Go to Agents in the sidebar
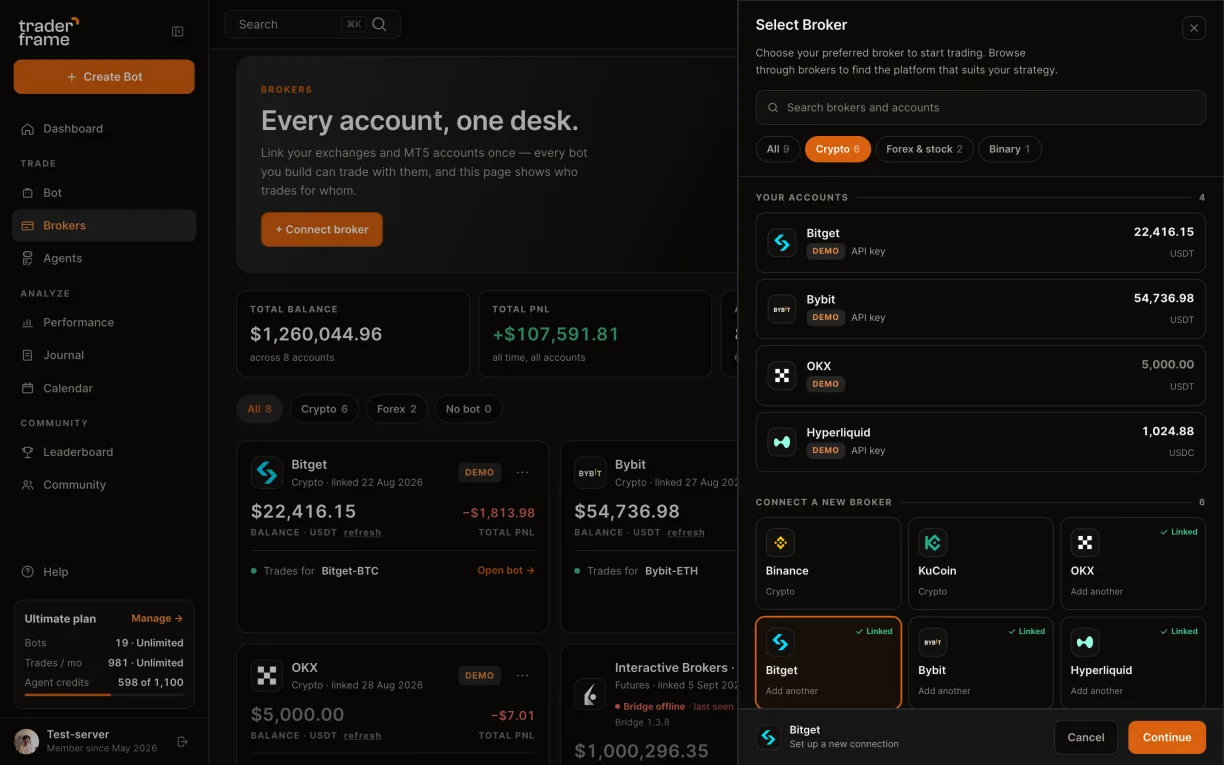1224x765 pixels. tap(104, 258)
